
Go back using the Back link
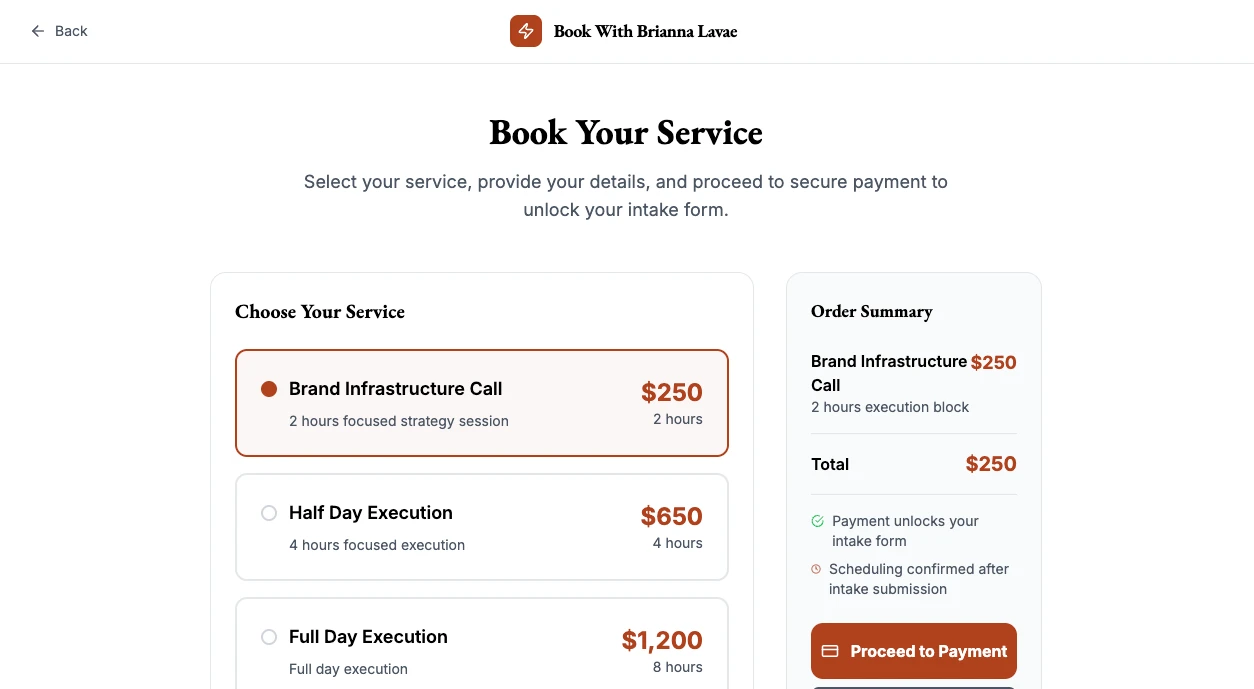click(x=71, y=31)
